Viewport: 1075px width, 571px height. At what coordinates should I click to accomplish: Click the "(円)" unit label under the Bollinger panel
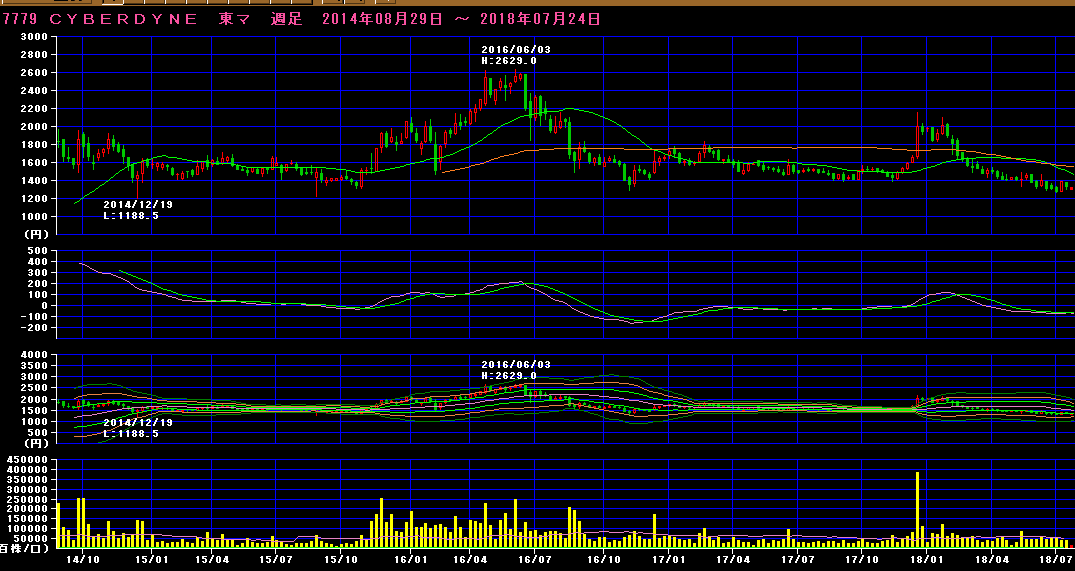click(36, 443)
